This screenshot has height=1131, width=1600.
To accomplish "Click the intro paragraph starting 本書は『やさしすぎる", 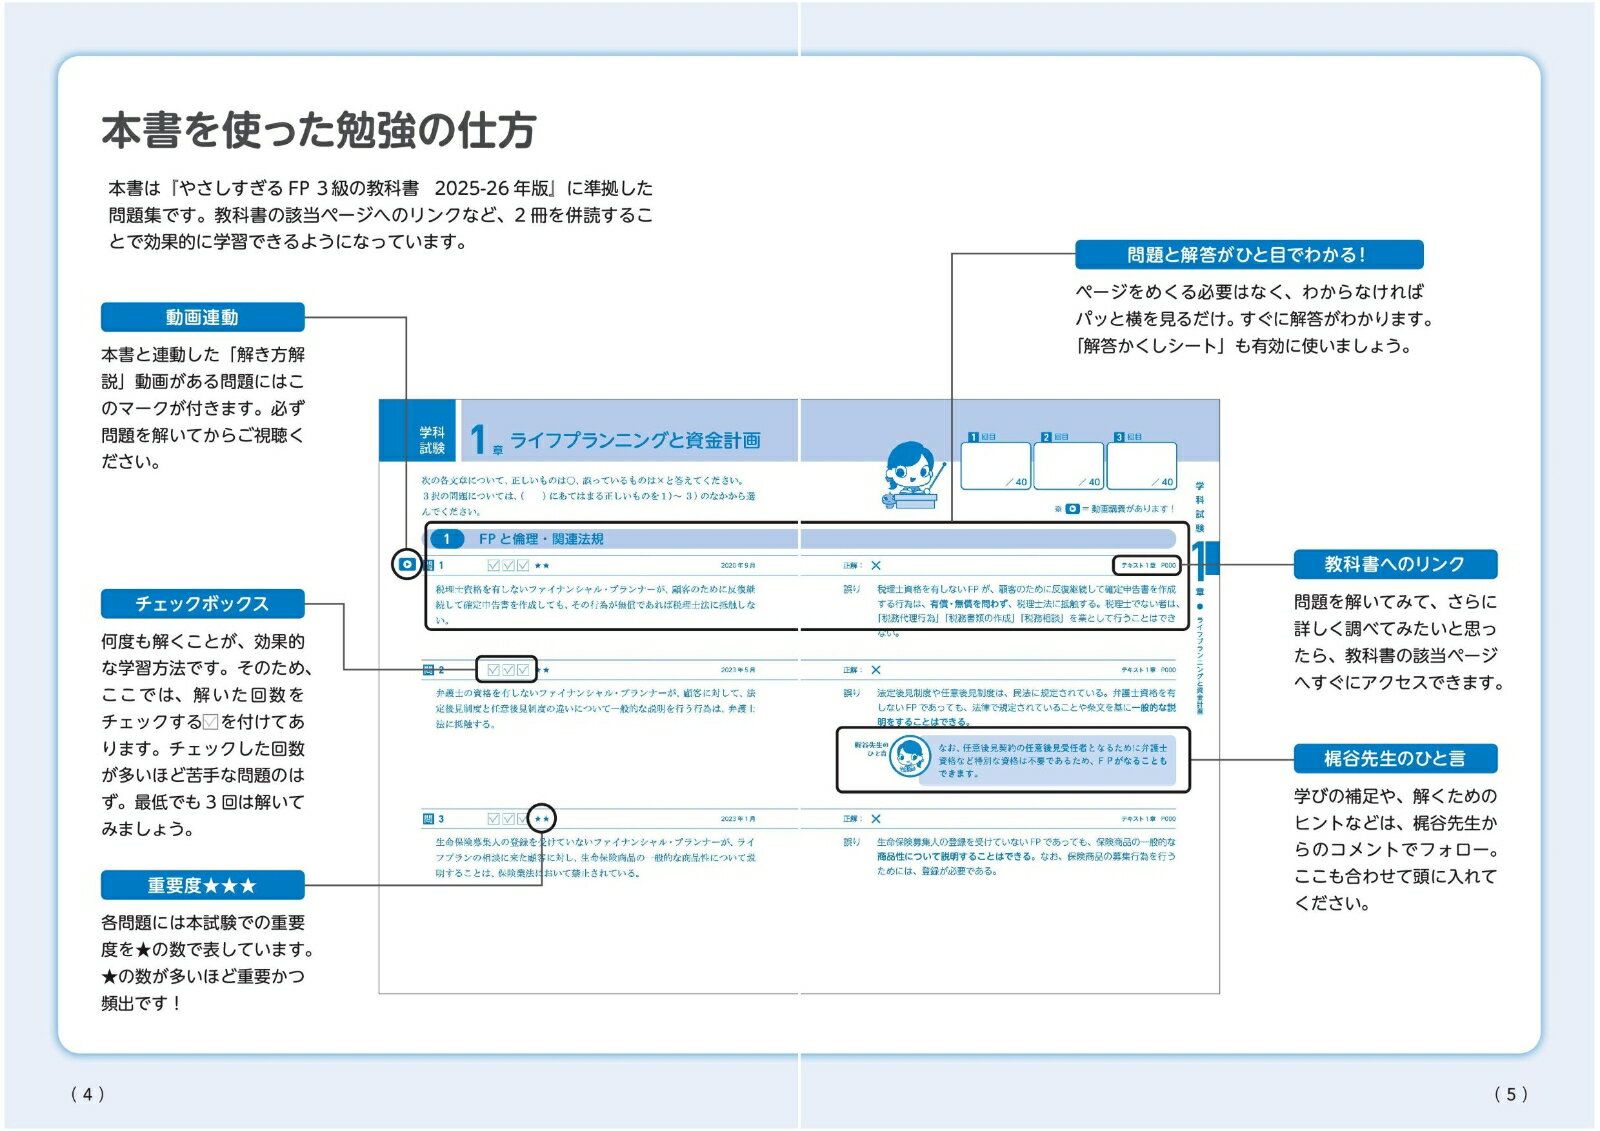I will pos(381,215).
